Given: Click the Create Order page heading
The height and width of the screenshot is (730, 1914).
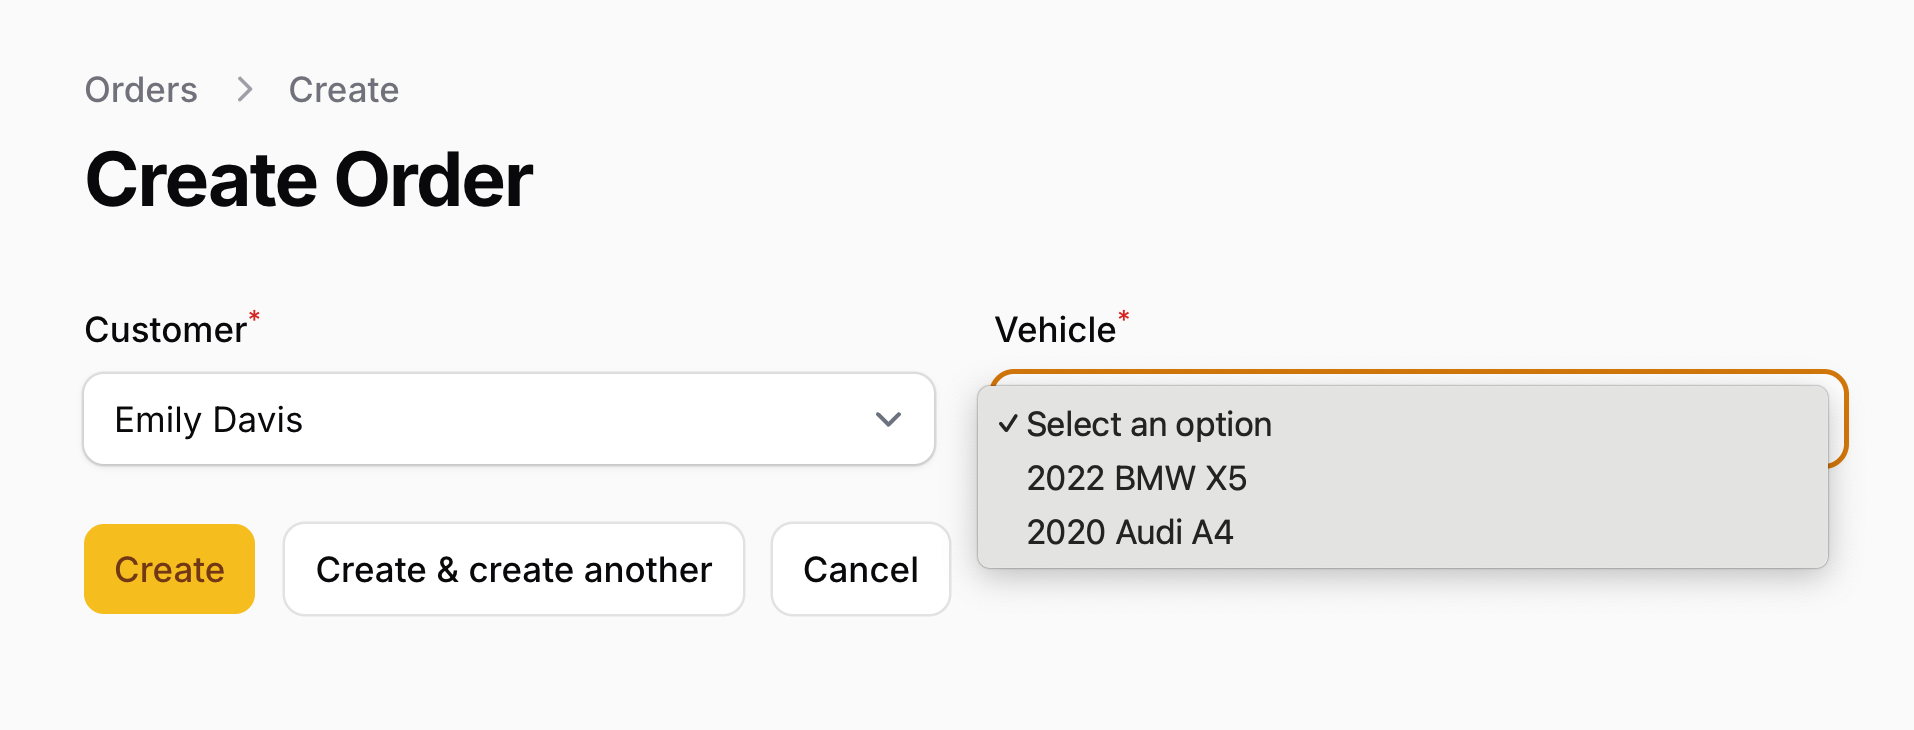Looking at the screenshot, I should pyautogui.click(x=309, y=180).
